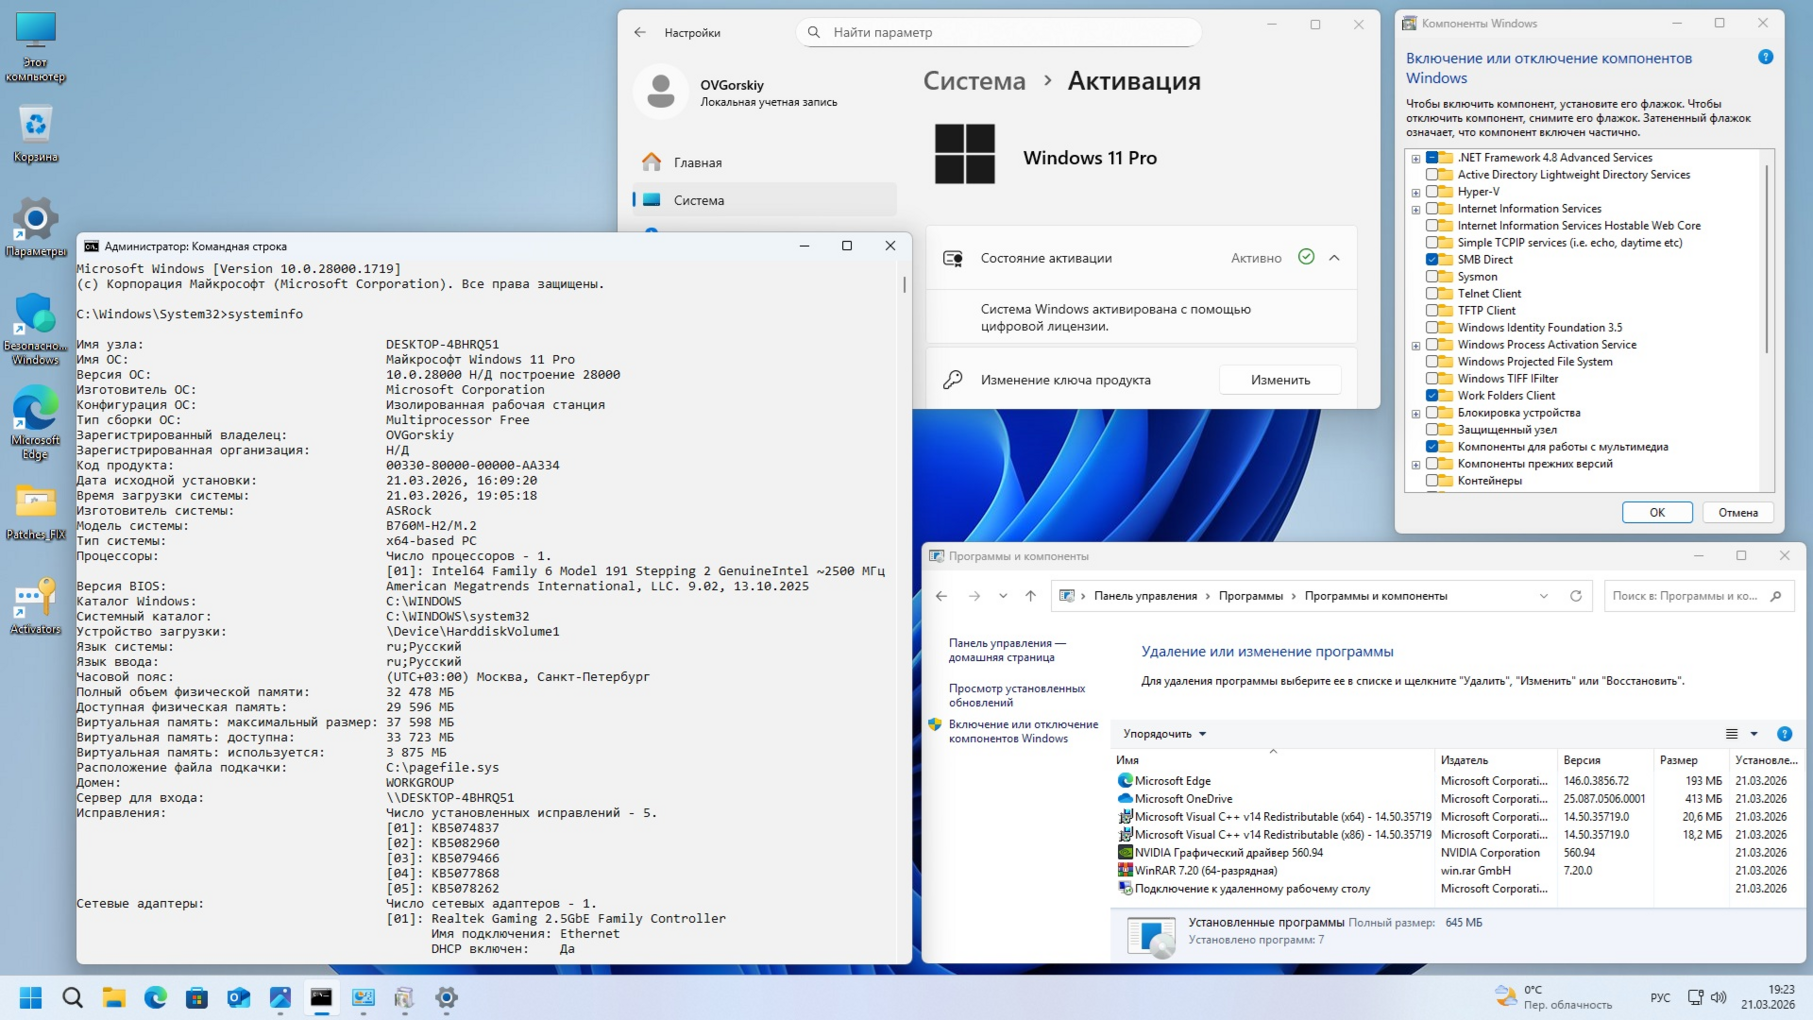Enable the Telnet Client checkbox
Screen dimensions: 1813x1020
(1432, 294)
